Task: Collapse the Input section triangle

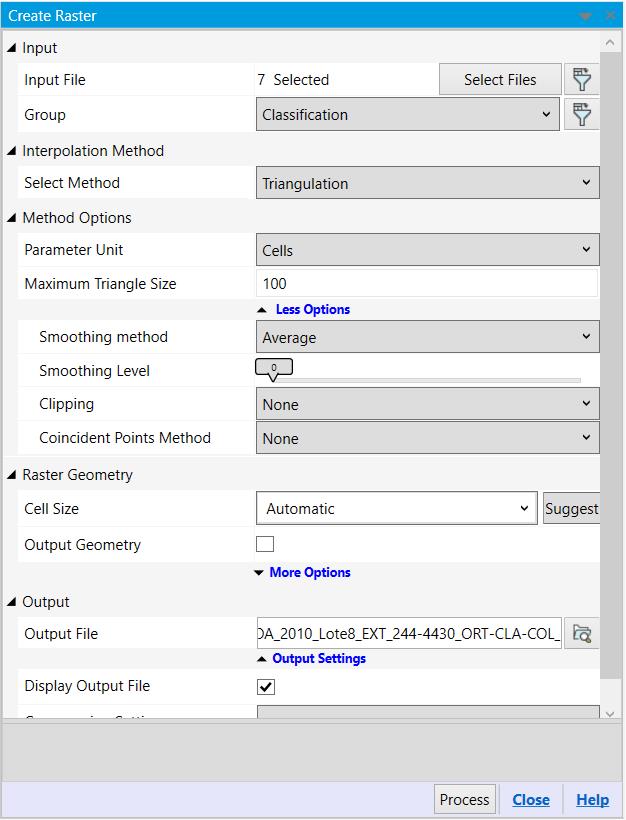Action: tap(12, 48)
